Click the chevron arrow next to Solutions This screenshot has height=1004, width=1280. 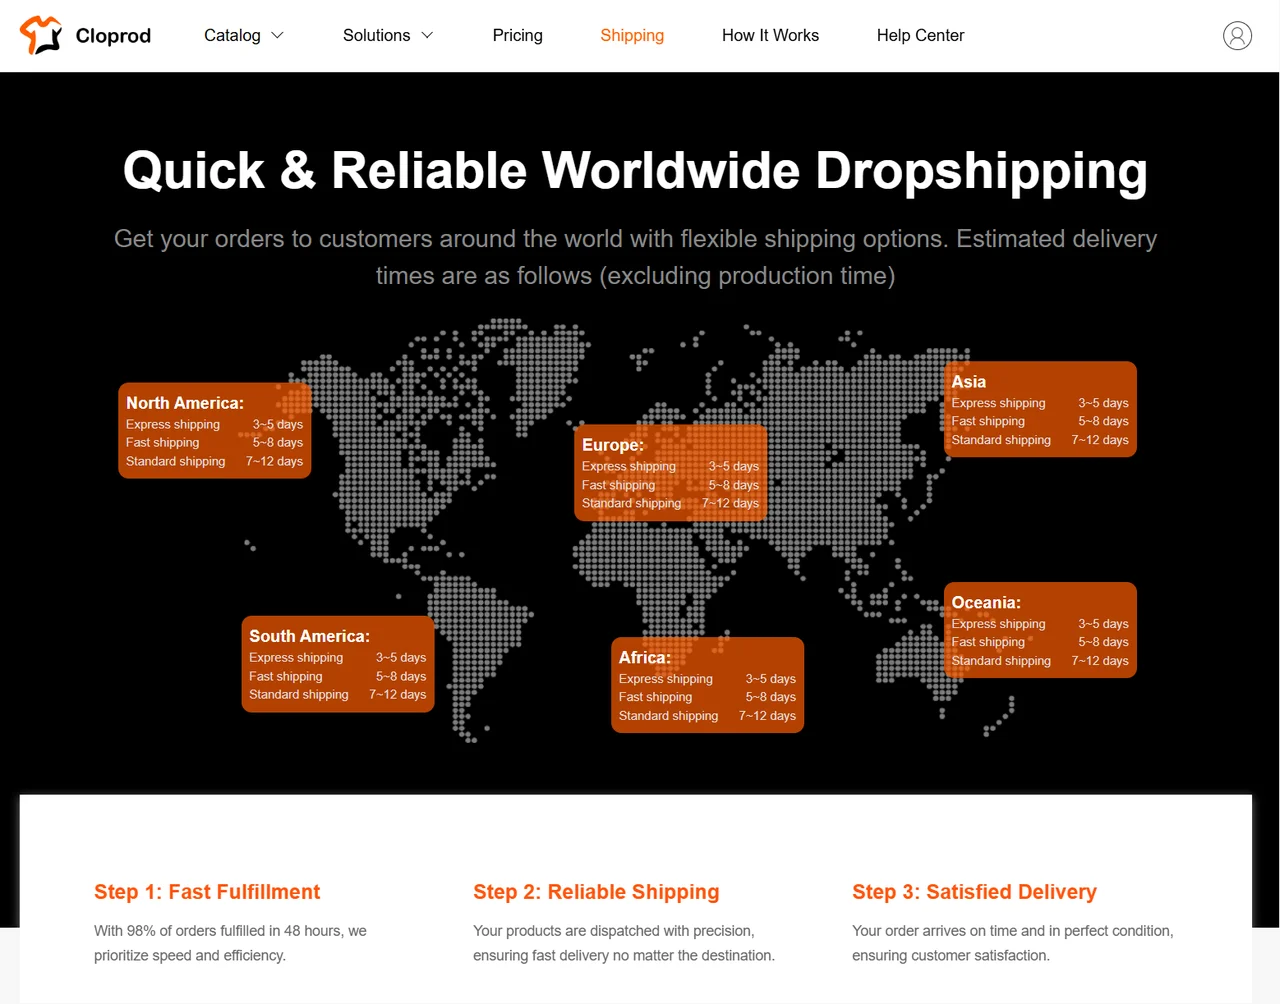[427, 36]
